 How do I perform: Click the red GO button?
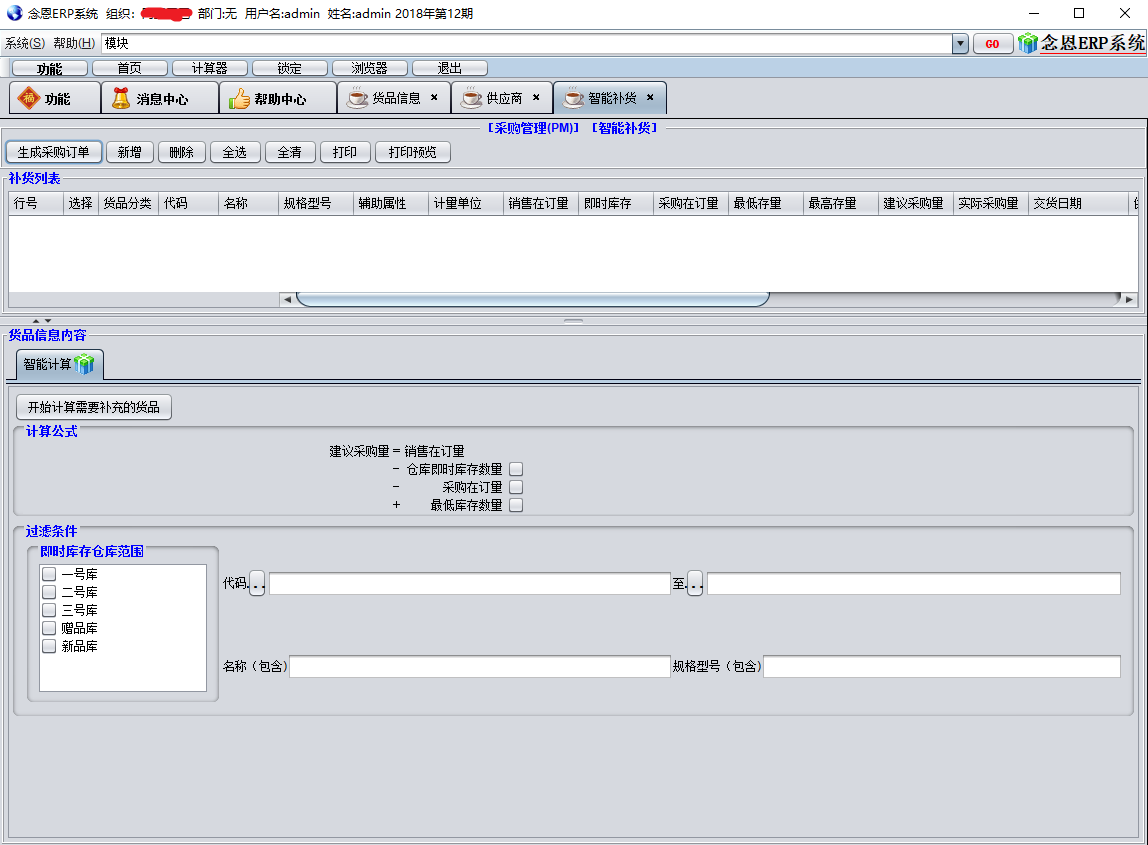992,44
